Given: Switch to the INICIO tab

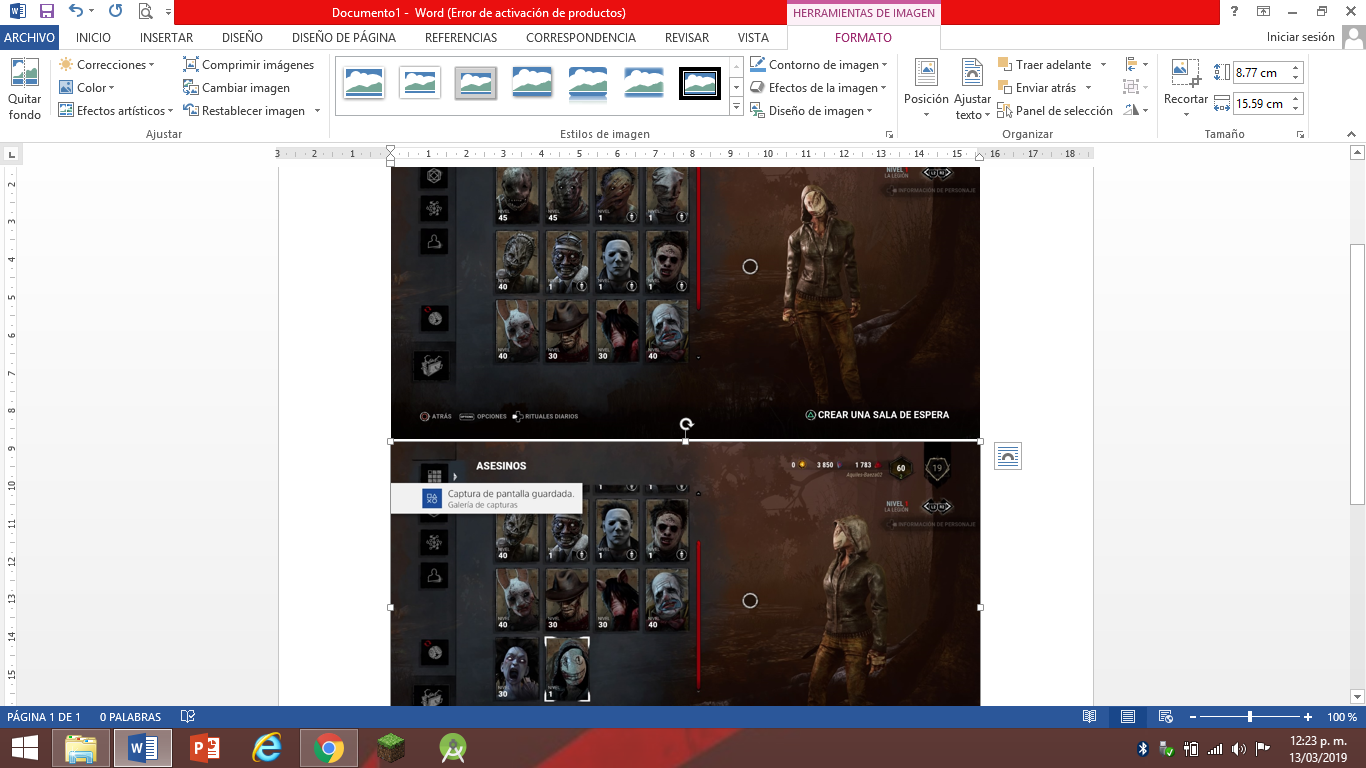Looking at the screenshot, I should 93,38.
